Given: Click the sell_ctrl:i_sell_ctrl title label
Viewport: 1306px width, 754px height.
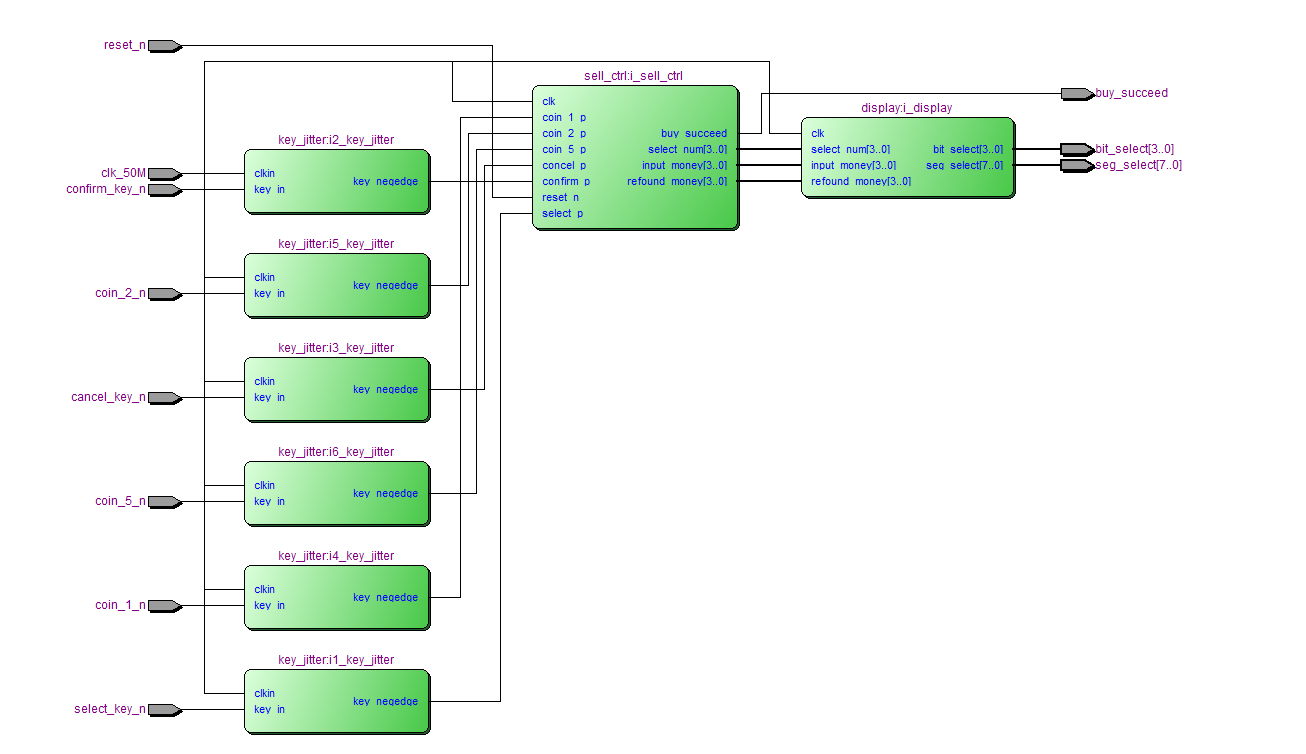Looking at the screenshot, I should coord(634,76).
